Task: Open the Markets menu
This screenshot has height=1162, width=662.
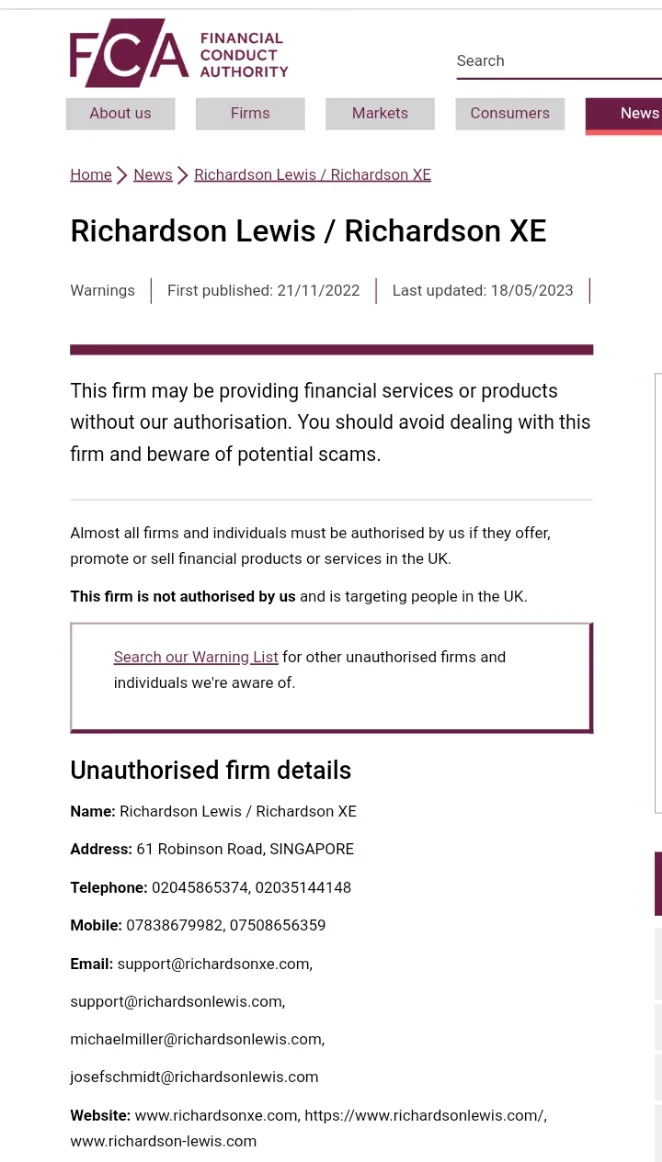Action: click(380, 113)
